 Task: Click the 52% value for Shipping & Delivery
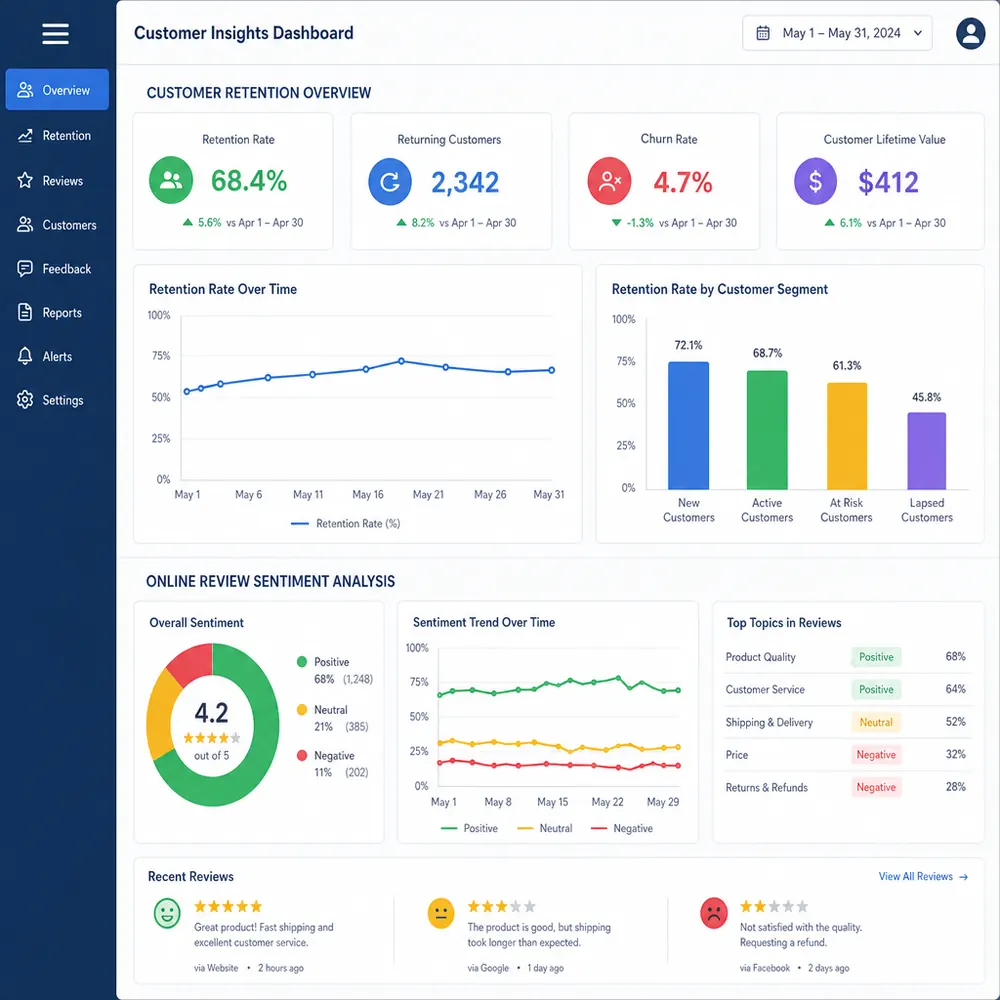(x=955, y=721)
